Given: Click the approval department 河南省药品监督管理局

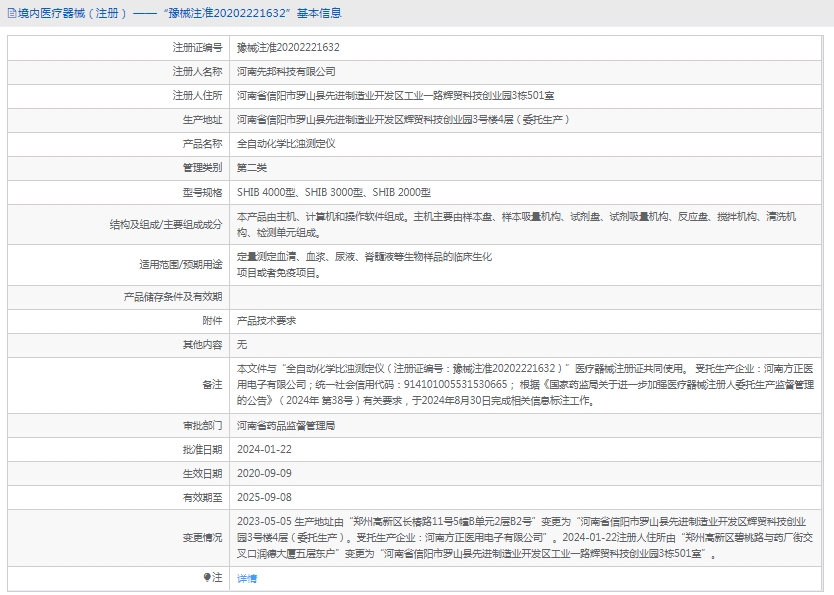Looking at the screenshot, I should (x=286, y=425).
